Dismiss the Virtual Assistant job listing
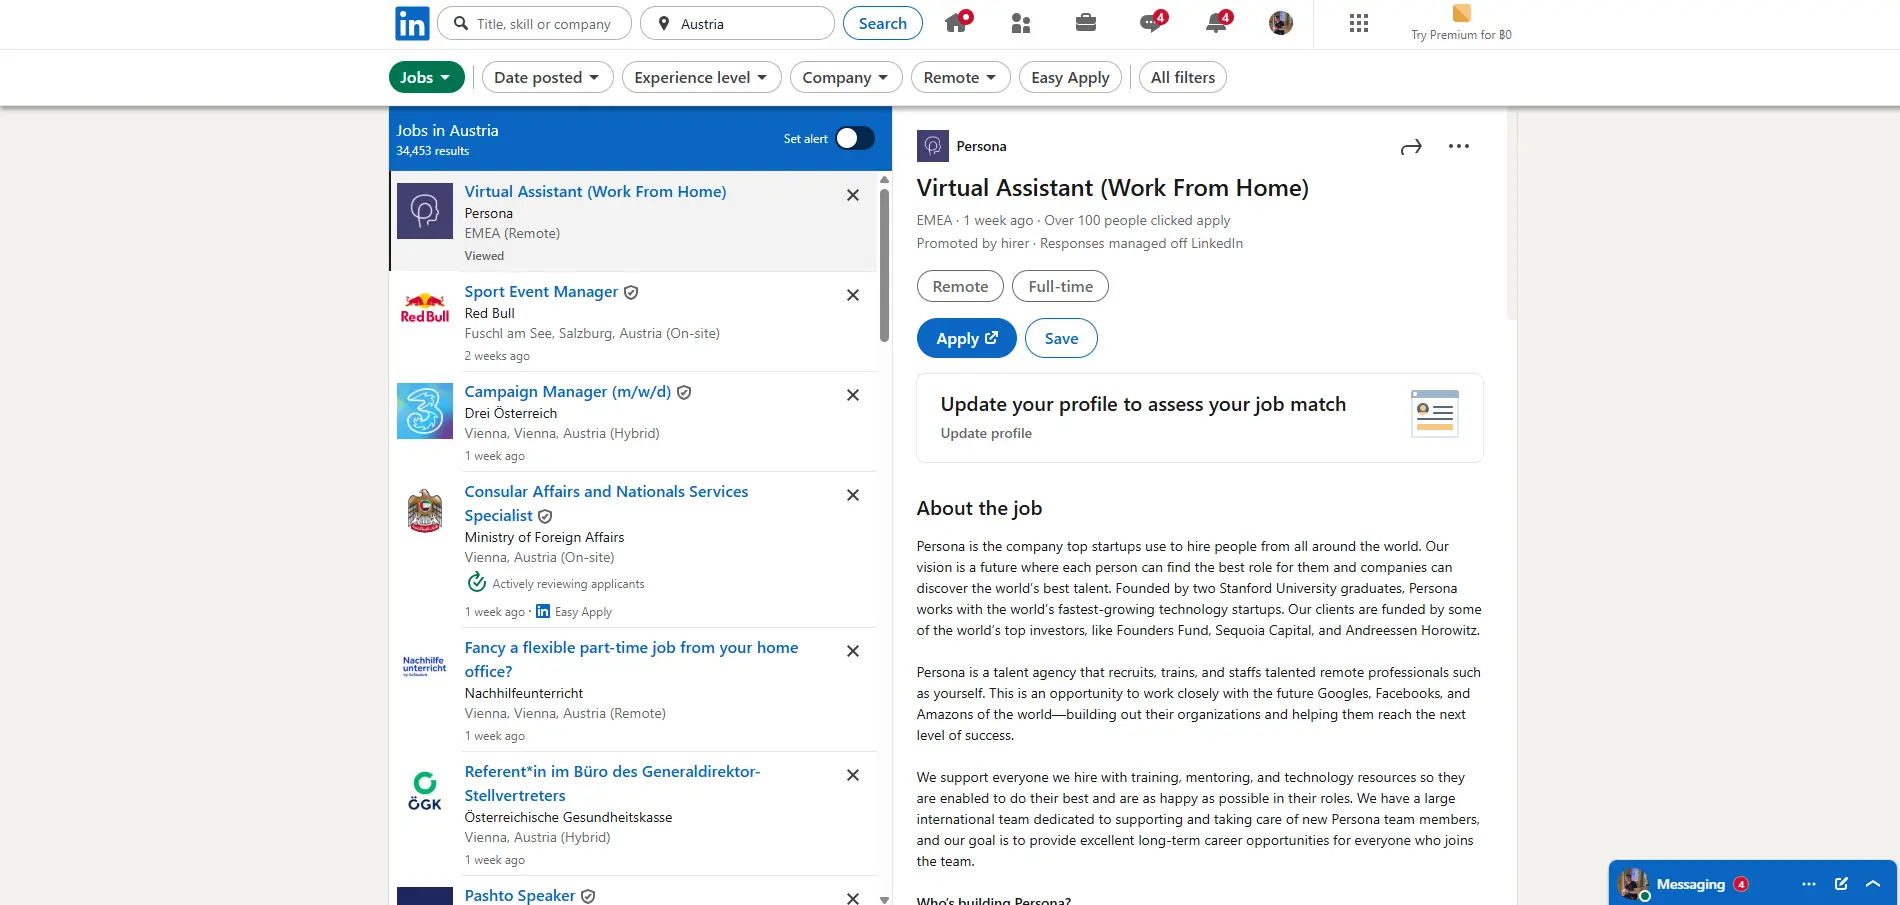This screenshot has width=1900, height=905. pos(853,195)
